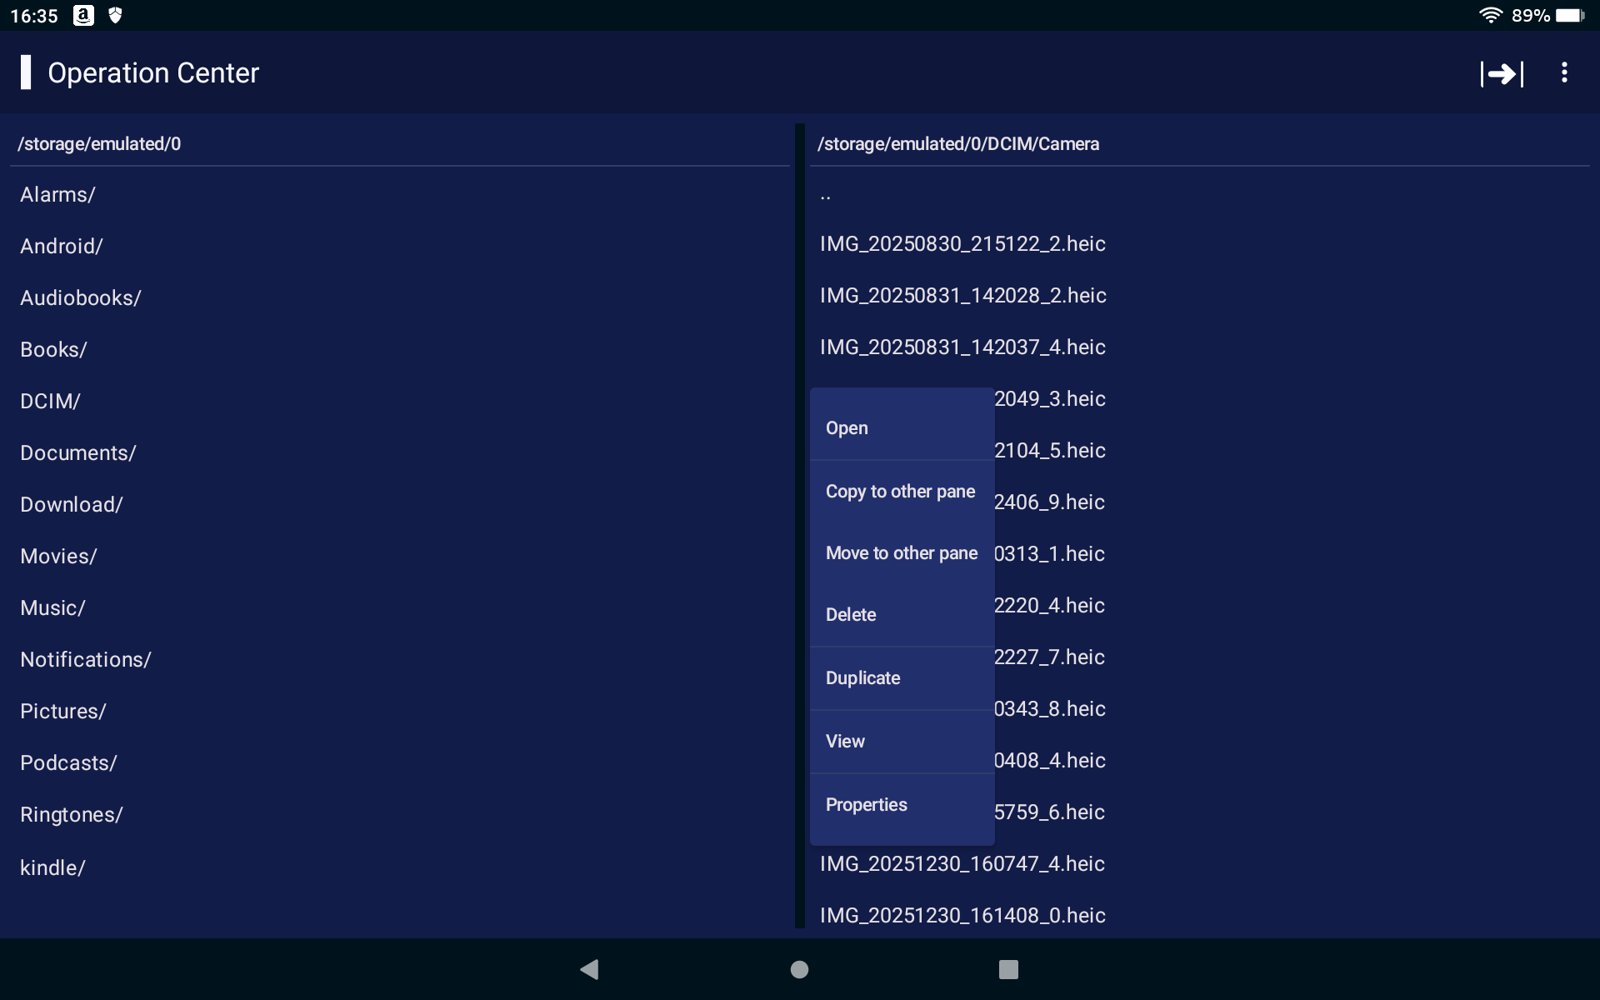1600x1000 pixels.
Task: Click Duplicate in the context menu
Action: (x=863, y=678)
